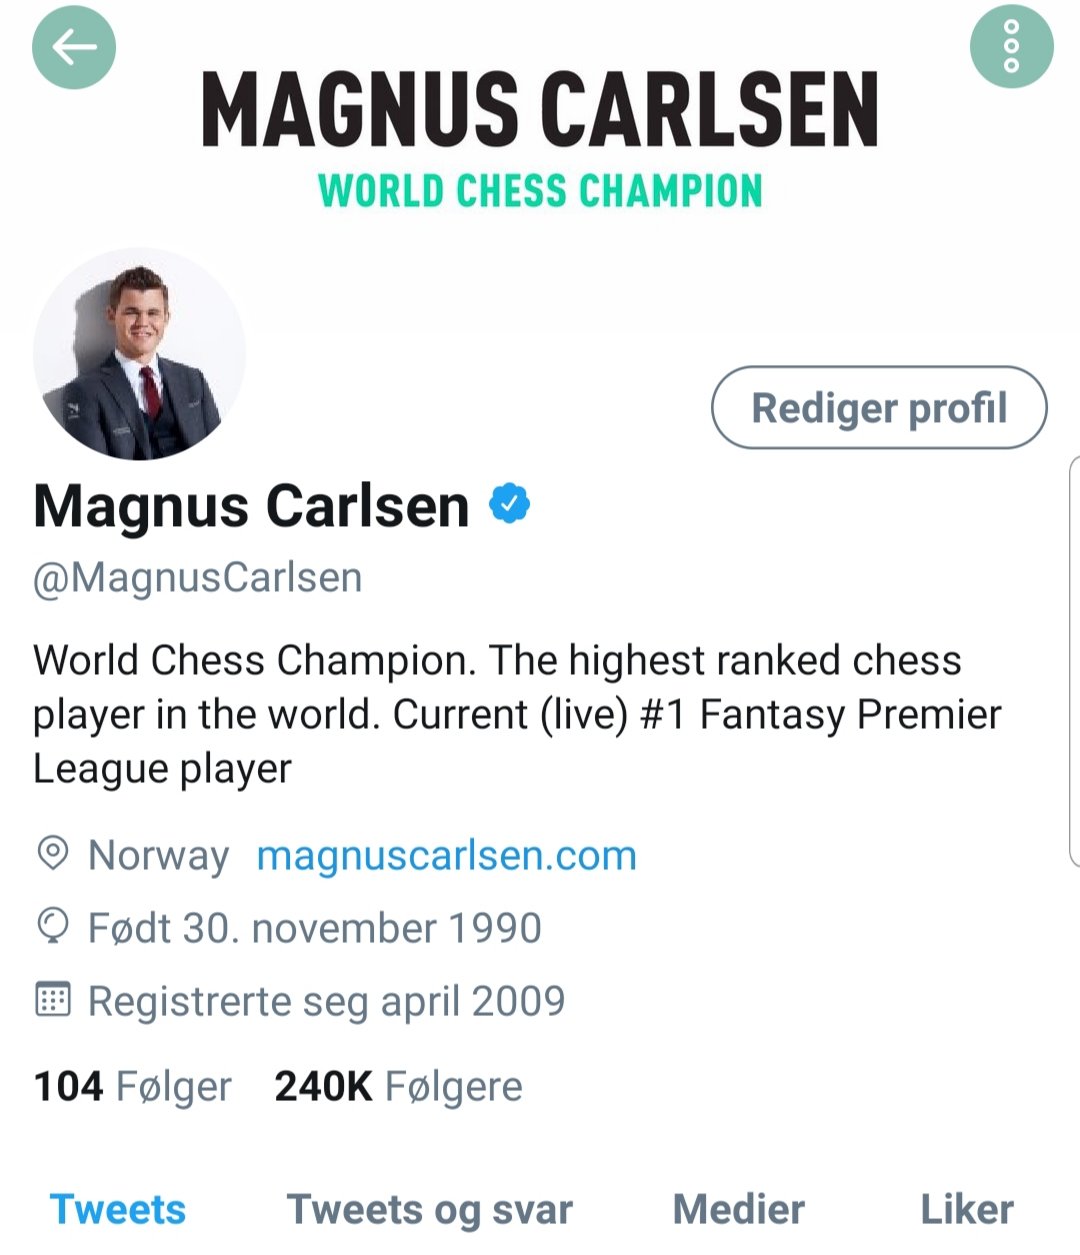Open the three-dot overflow menu

(1012, 46)
